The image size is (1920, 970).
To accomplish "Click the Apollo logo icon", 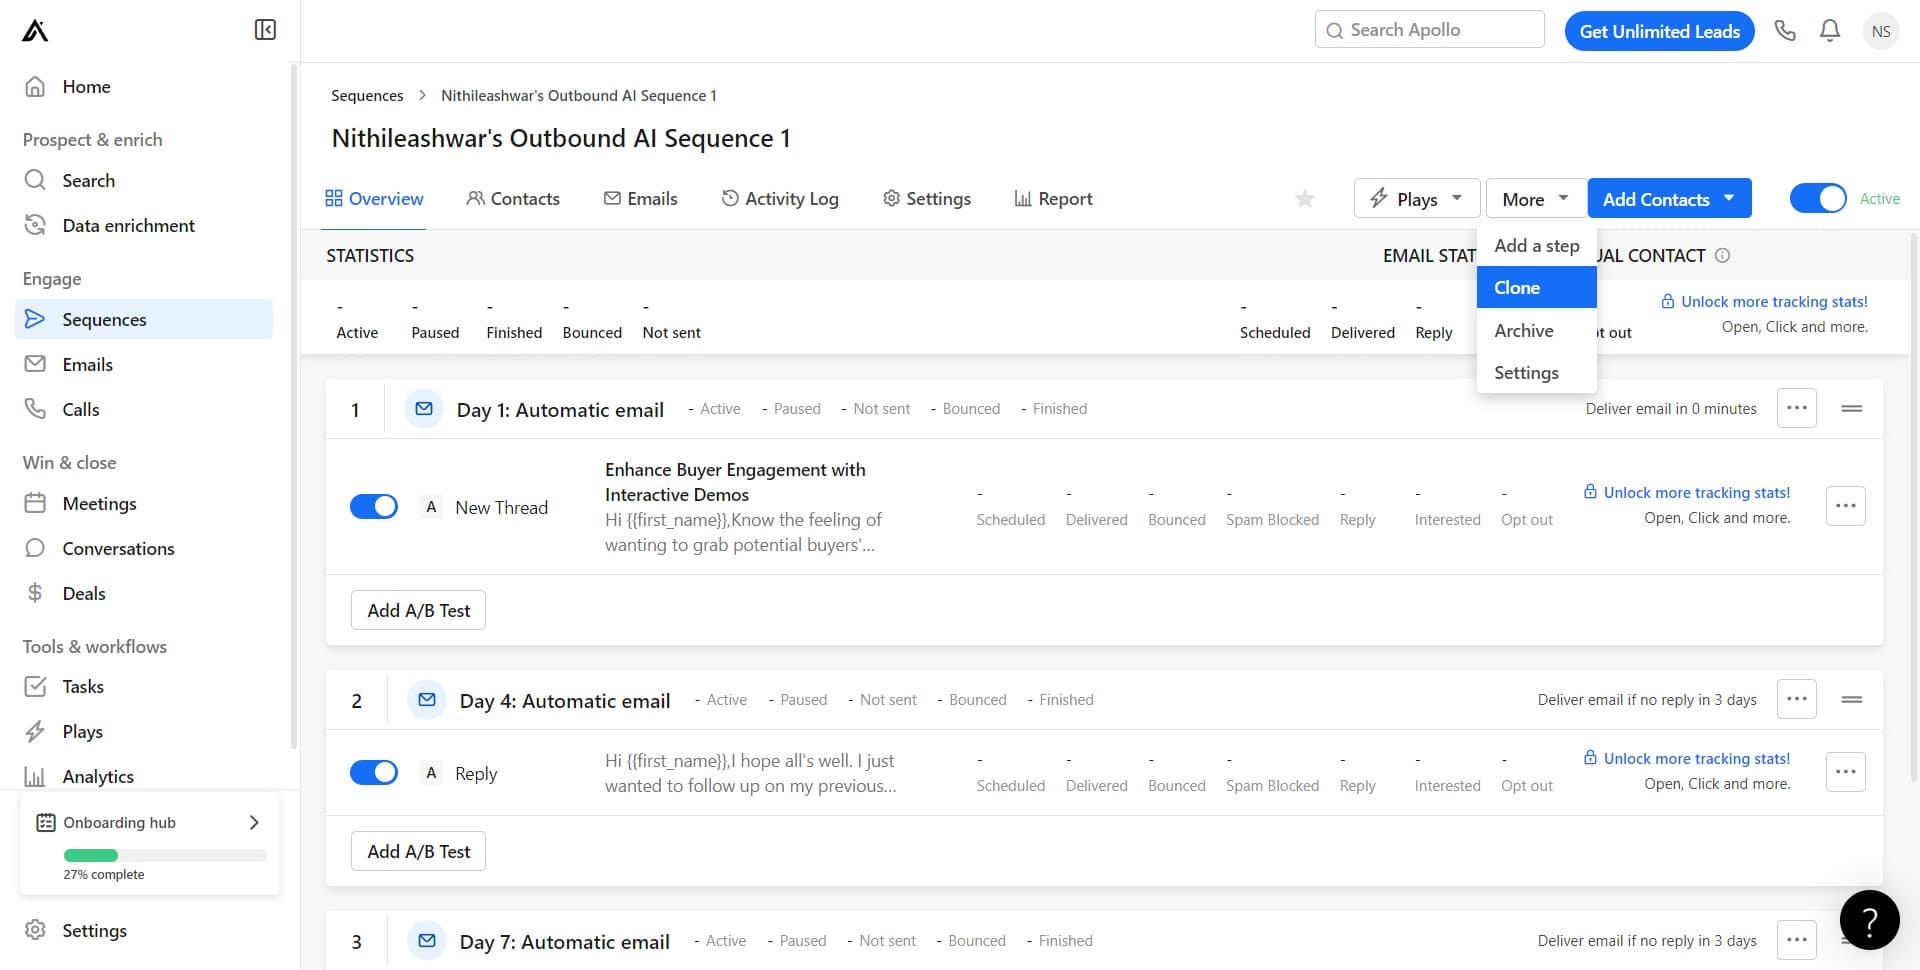I will pyautogui.click(x=35, y=31).
